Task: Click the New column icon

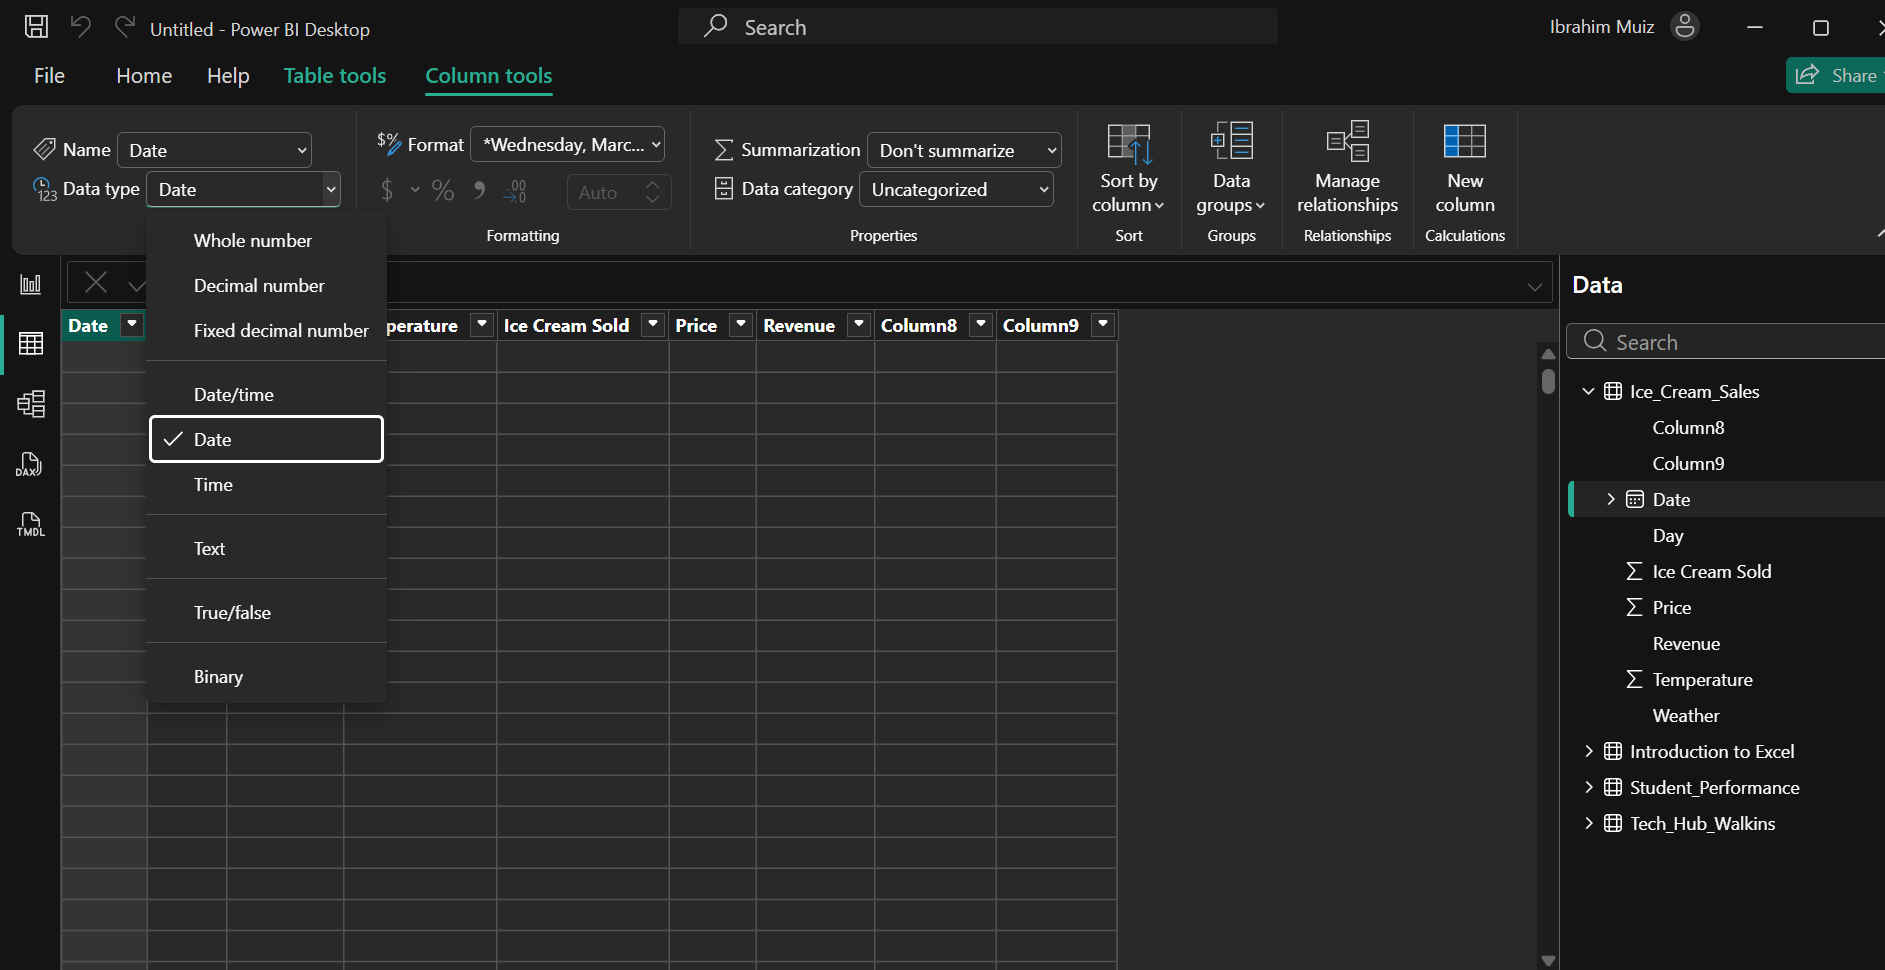Action: tap(1465, 141)
